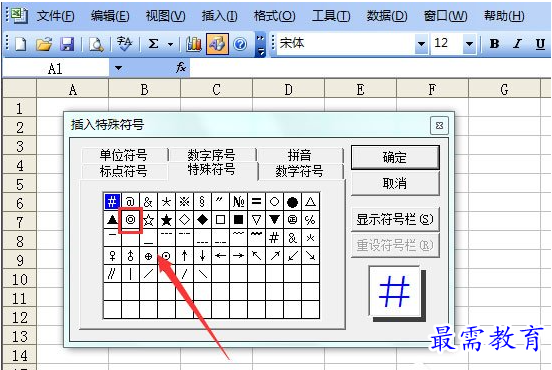Expand the Name Box dropdown arrow
This screenshot has width=552, height=370.
pyautogui.click(x=119, y=68)
